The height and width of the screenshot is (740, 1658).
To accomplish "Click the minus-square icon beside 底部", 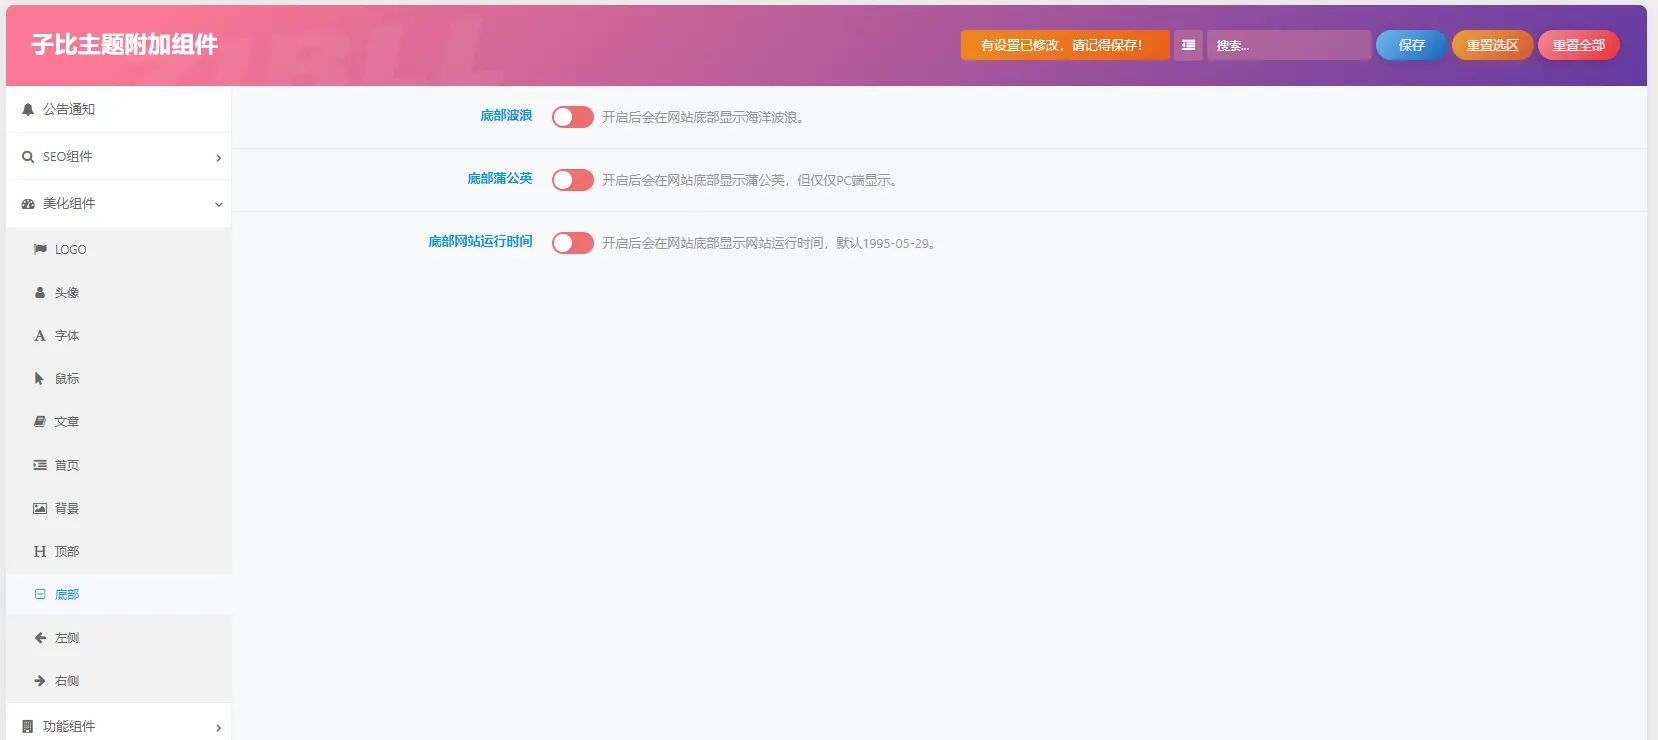I will click(x=40, y=594).
